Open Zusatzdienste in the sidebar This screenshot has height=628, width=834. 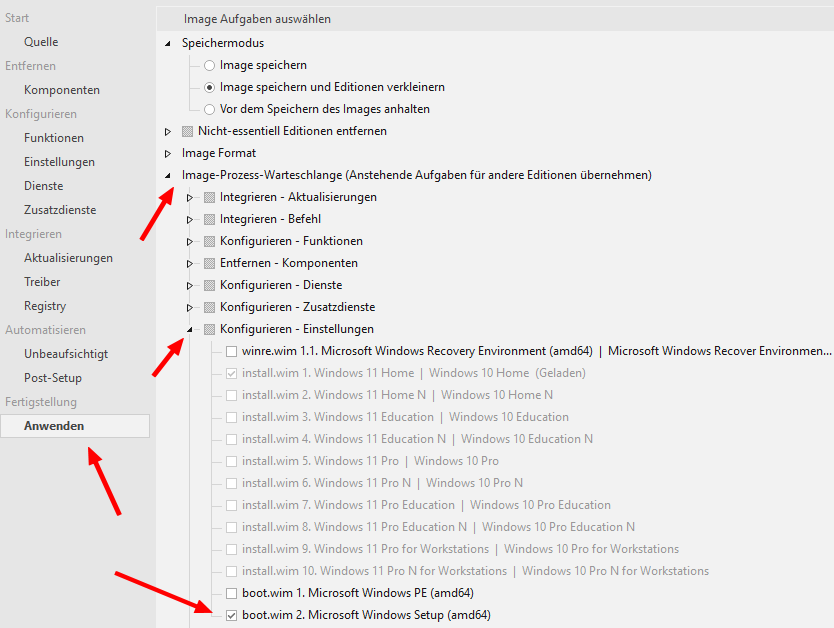pos(60,210)
